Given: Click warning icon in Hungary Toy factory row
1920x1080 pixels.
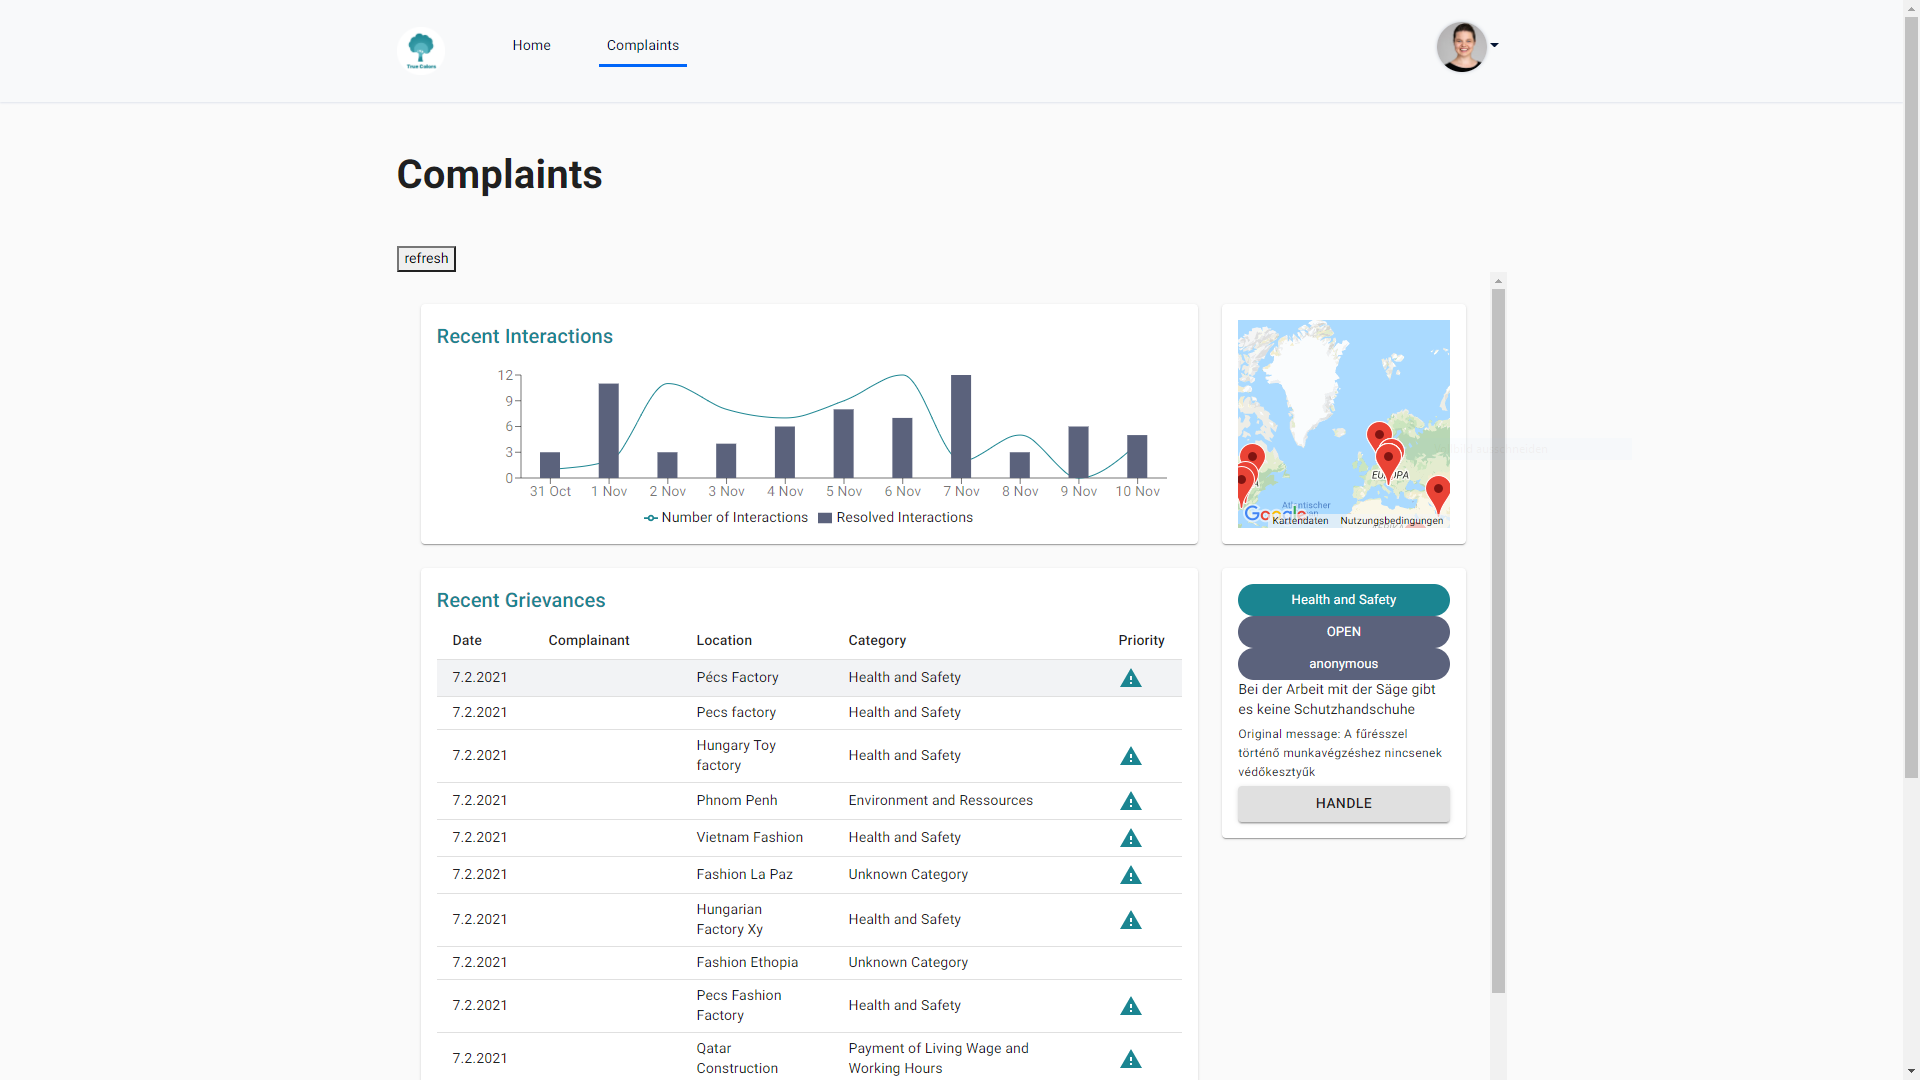Looking at the screenshot, I should tap(1130, 757).
